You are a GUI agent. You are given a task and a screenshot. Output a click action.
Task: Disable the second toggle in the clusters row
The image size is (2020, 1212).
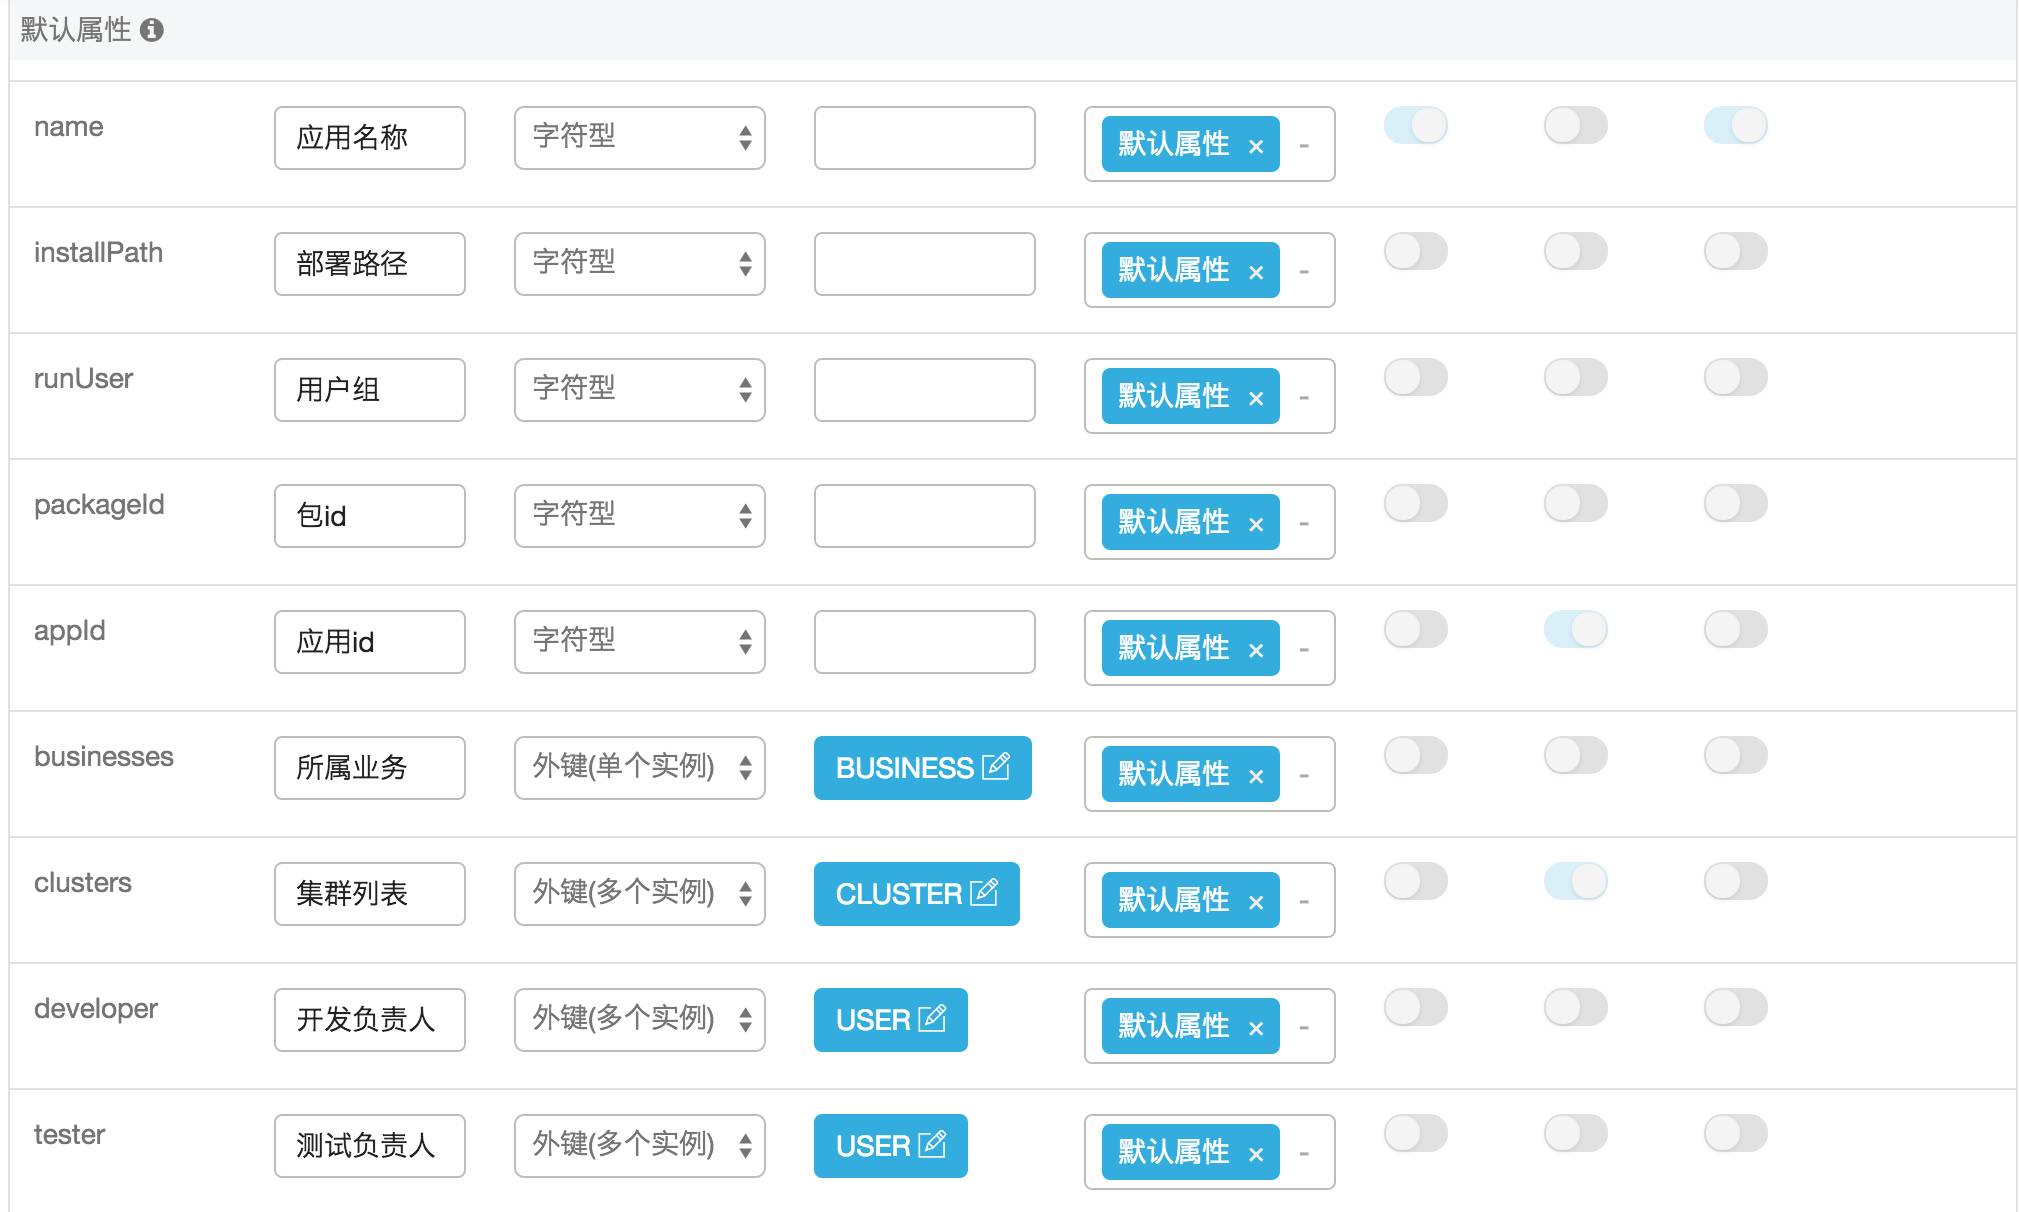click(1575, 881)
